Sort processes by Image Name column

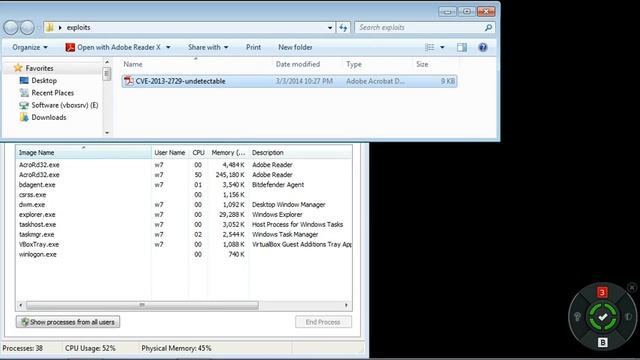[84, 152]
